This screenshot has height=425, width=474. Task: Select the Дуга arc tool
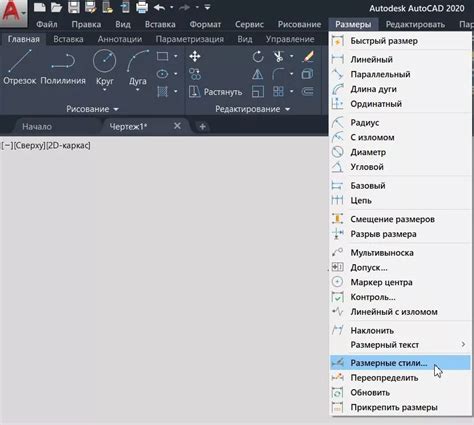(x=138, y=67)
